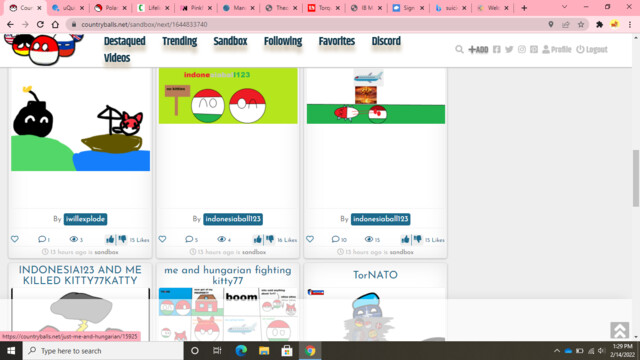Open the iwillexplode author link
This screenshot has width=640, height=360.
pos(85,219)
